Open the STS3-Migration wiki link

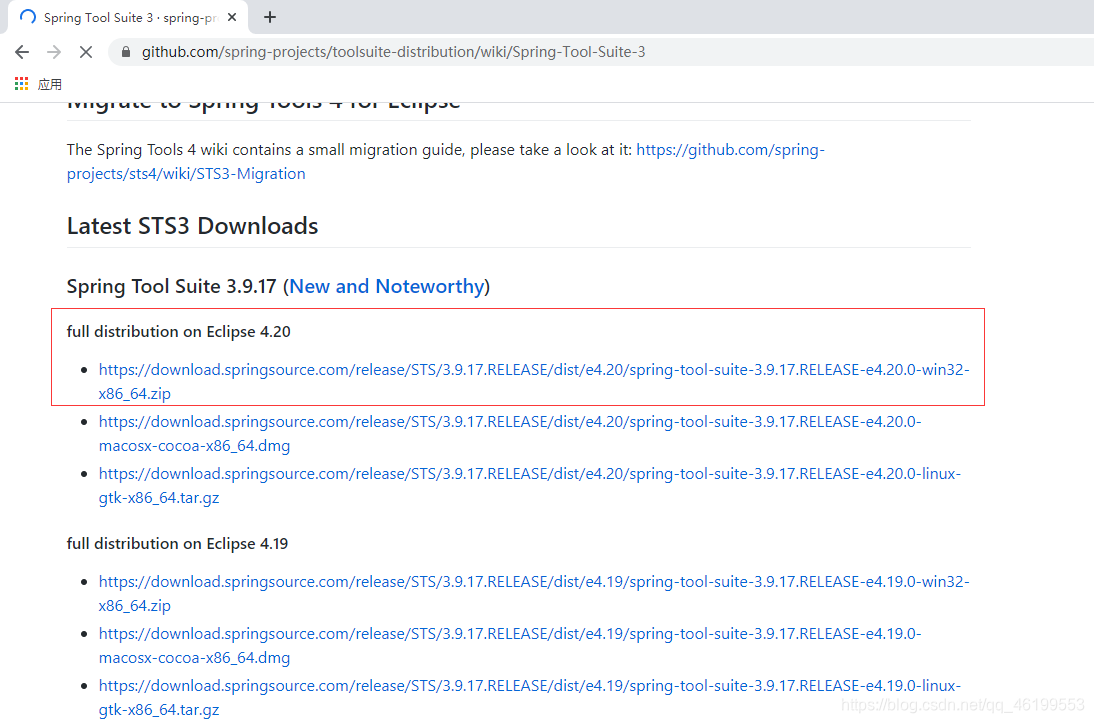click(445, 161)
